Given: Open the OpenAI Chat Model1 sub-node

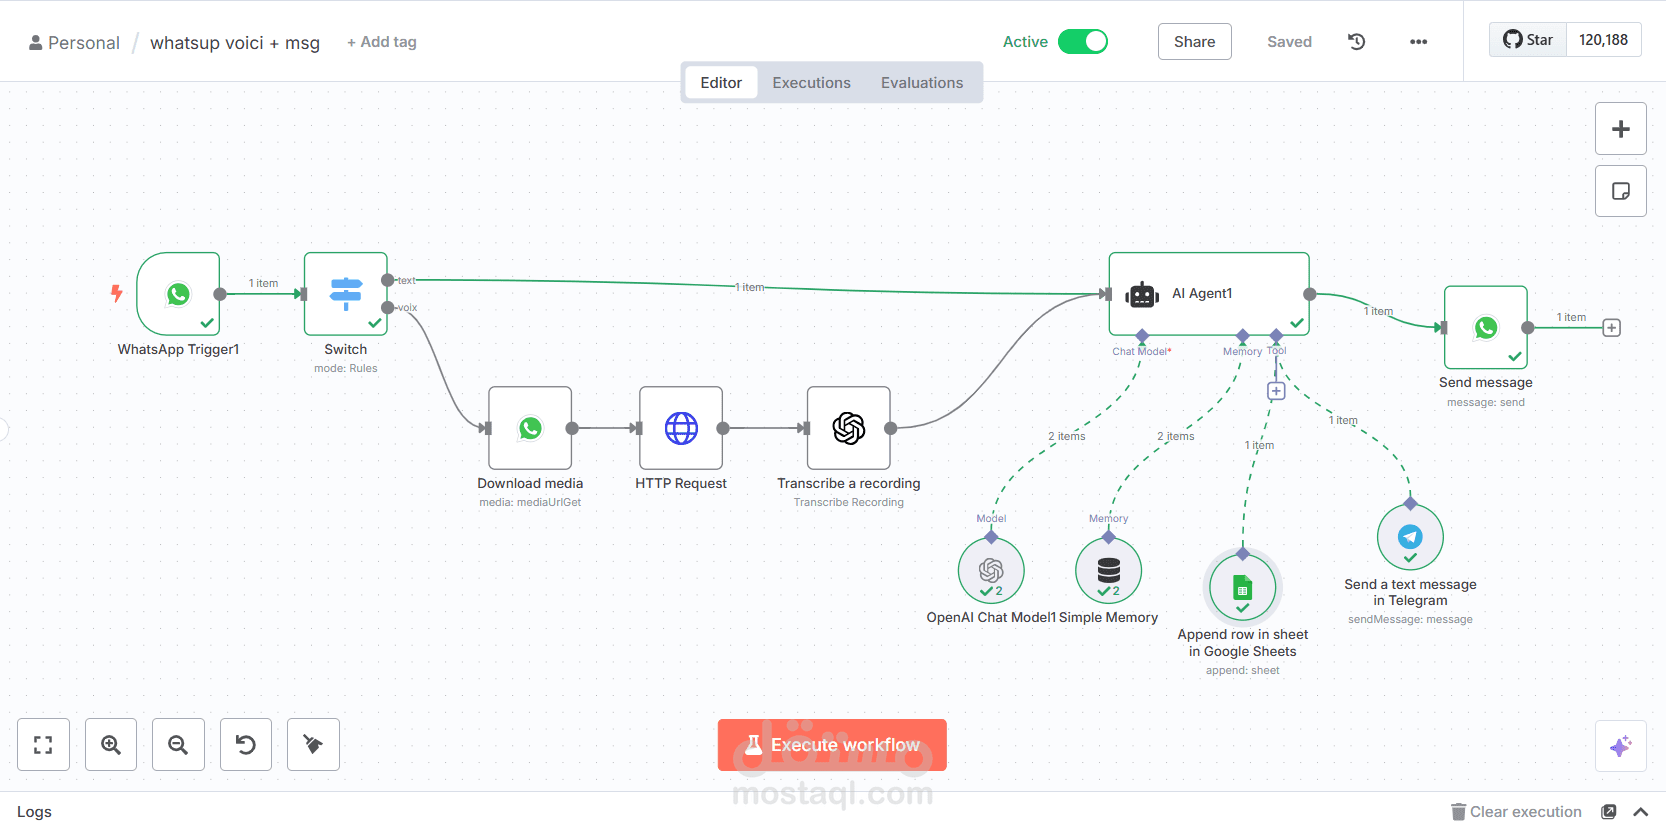Looking at the screenshot, I should (991, 571).
